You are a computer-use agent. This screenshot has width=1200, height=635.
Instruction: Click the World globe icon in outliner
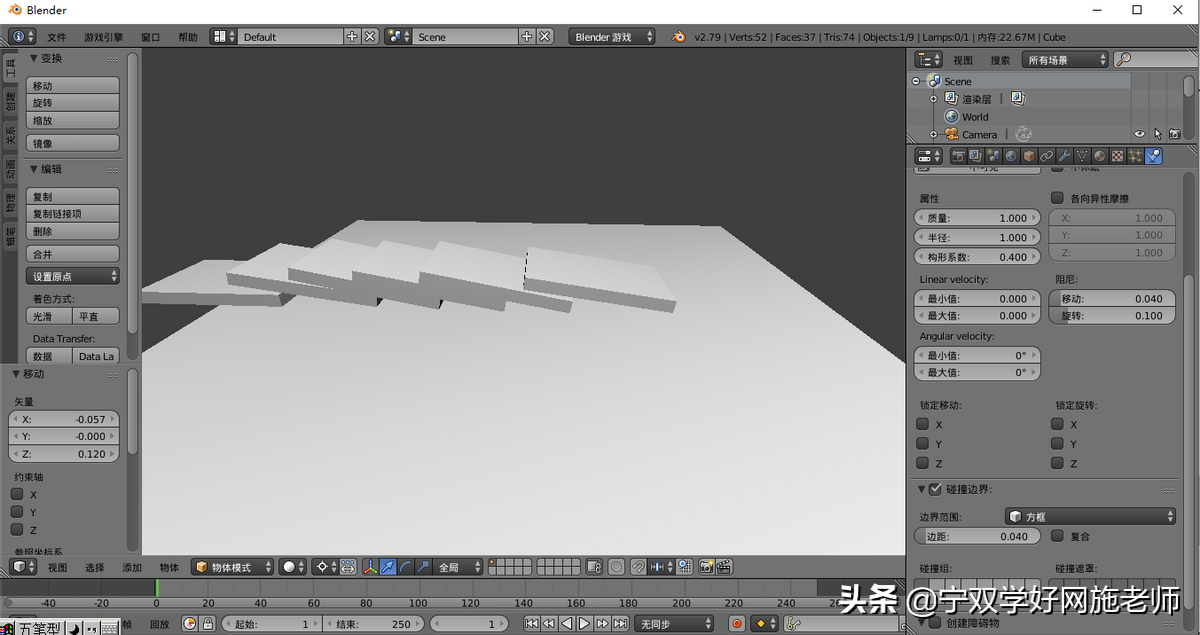point(951,116)
